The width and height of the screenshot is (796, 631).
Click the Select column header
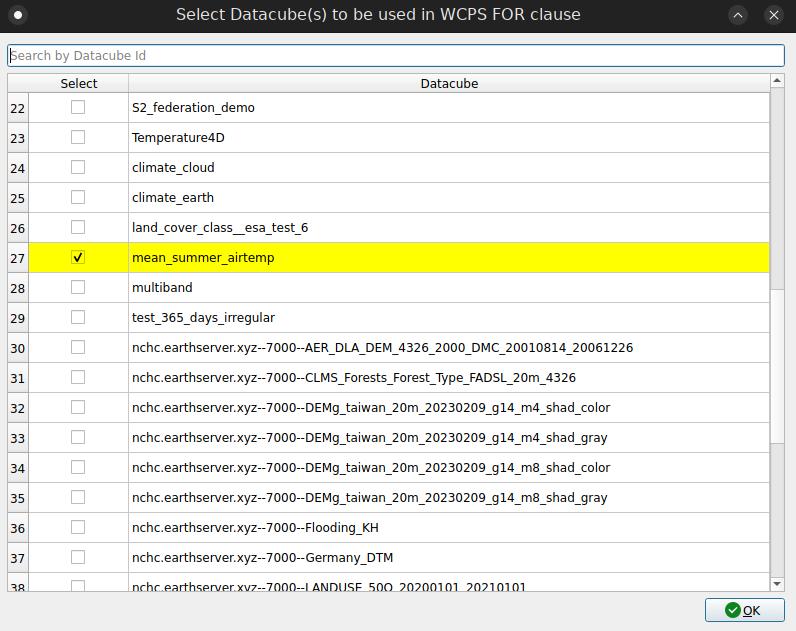79,83
